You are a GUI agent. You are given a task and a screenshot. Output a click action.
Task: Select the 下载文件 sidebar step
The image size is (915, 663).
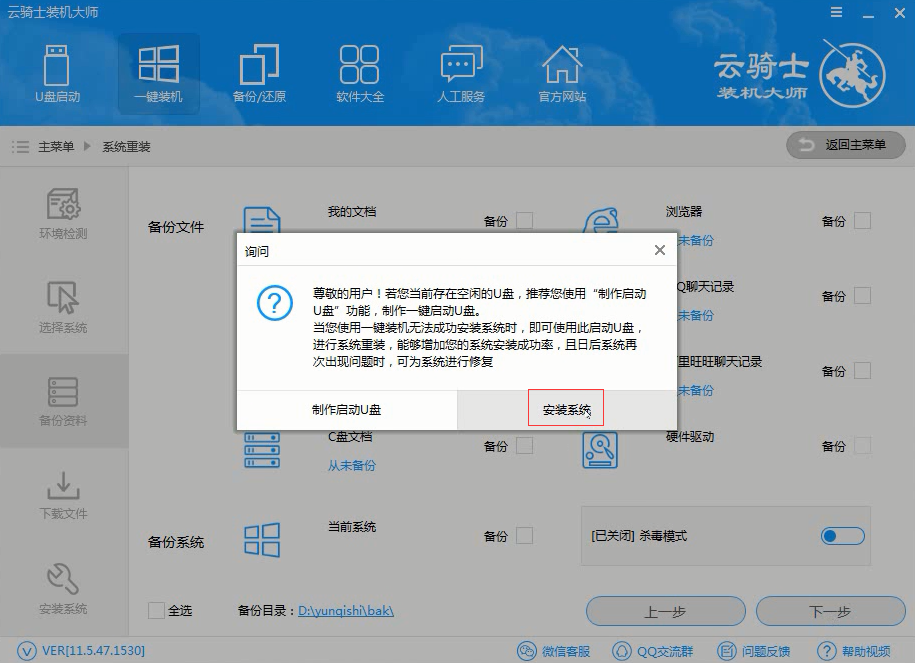pyautogui.click(x=63, y=495)
